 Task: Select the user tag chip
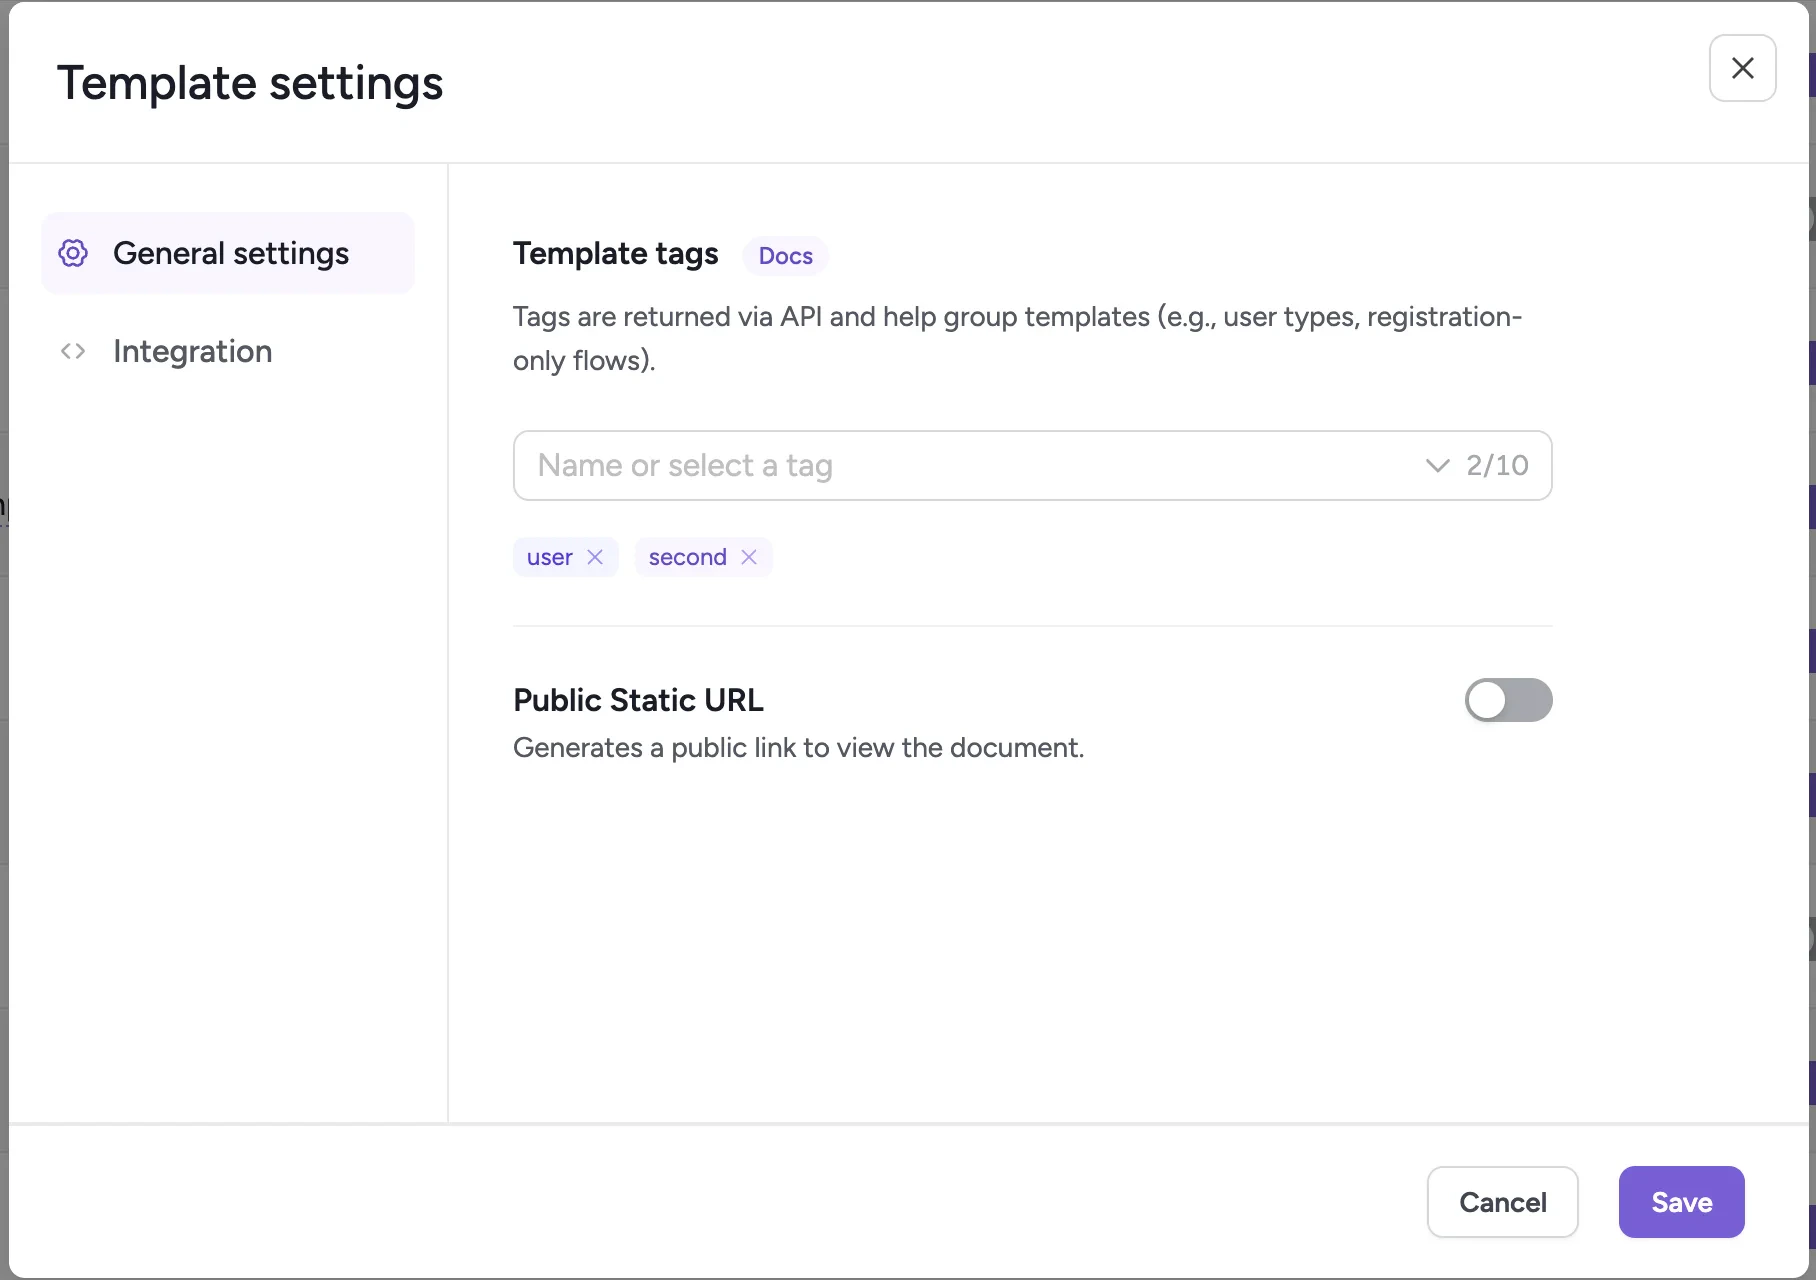[x=550, y=557]
